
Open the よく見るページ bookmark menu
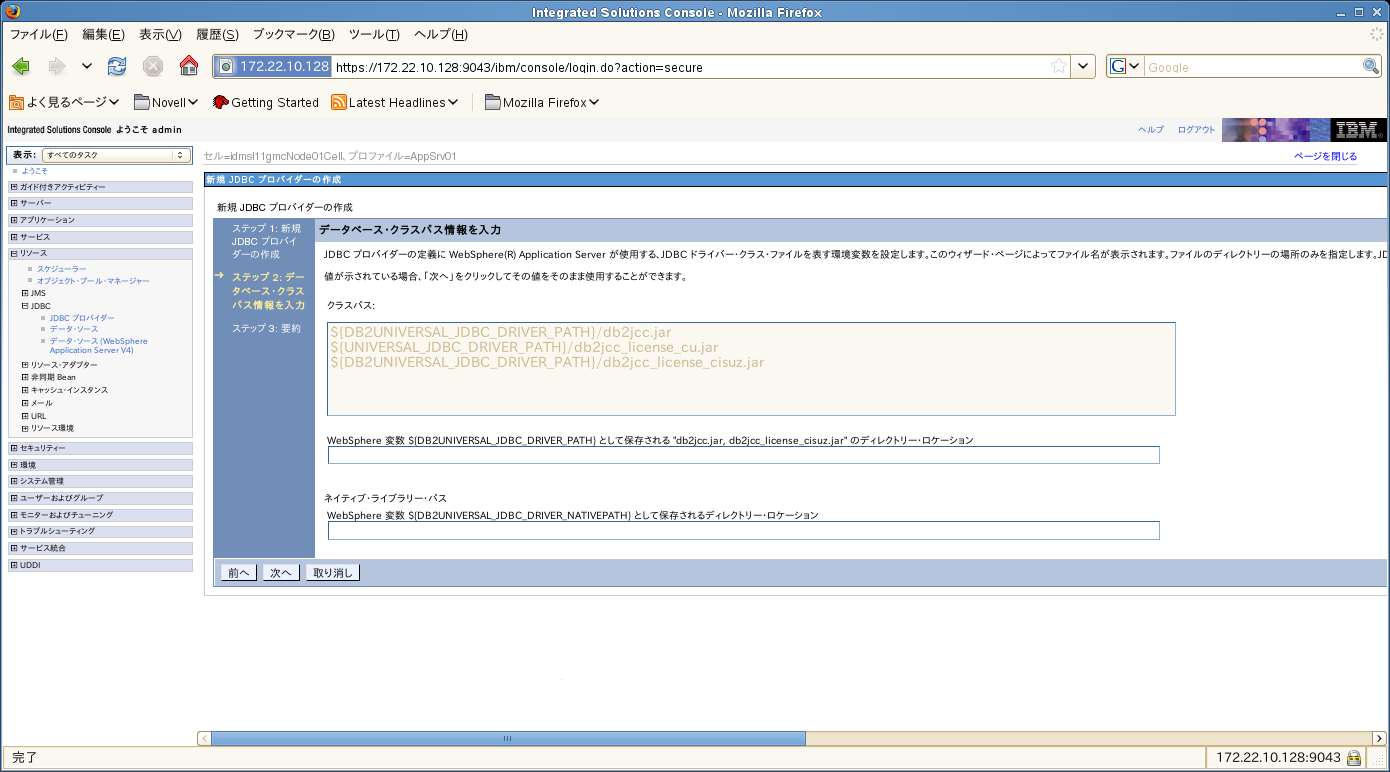point(64,102)
